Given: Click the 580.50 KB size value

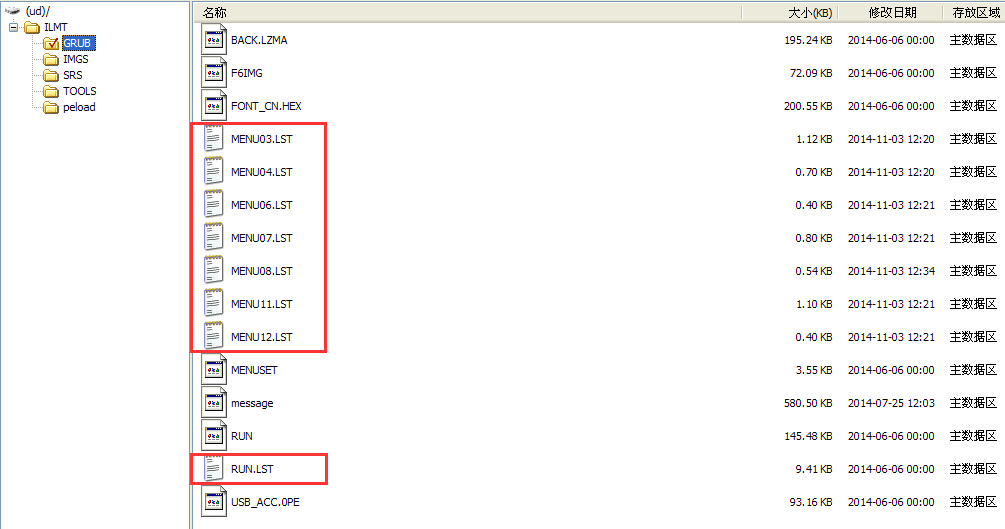Looking at the screenshot, I should (808, 403).
